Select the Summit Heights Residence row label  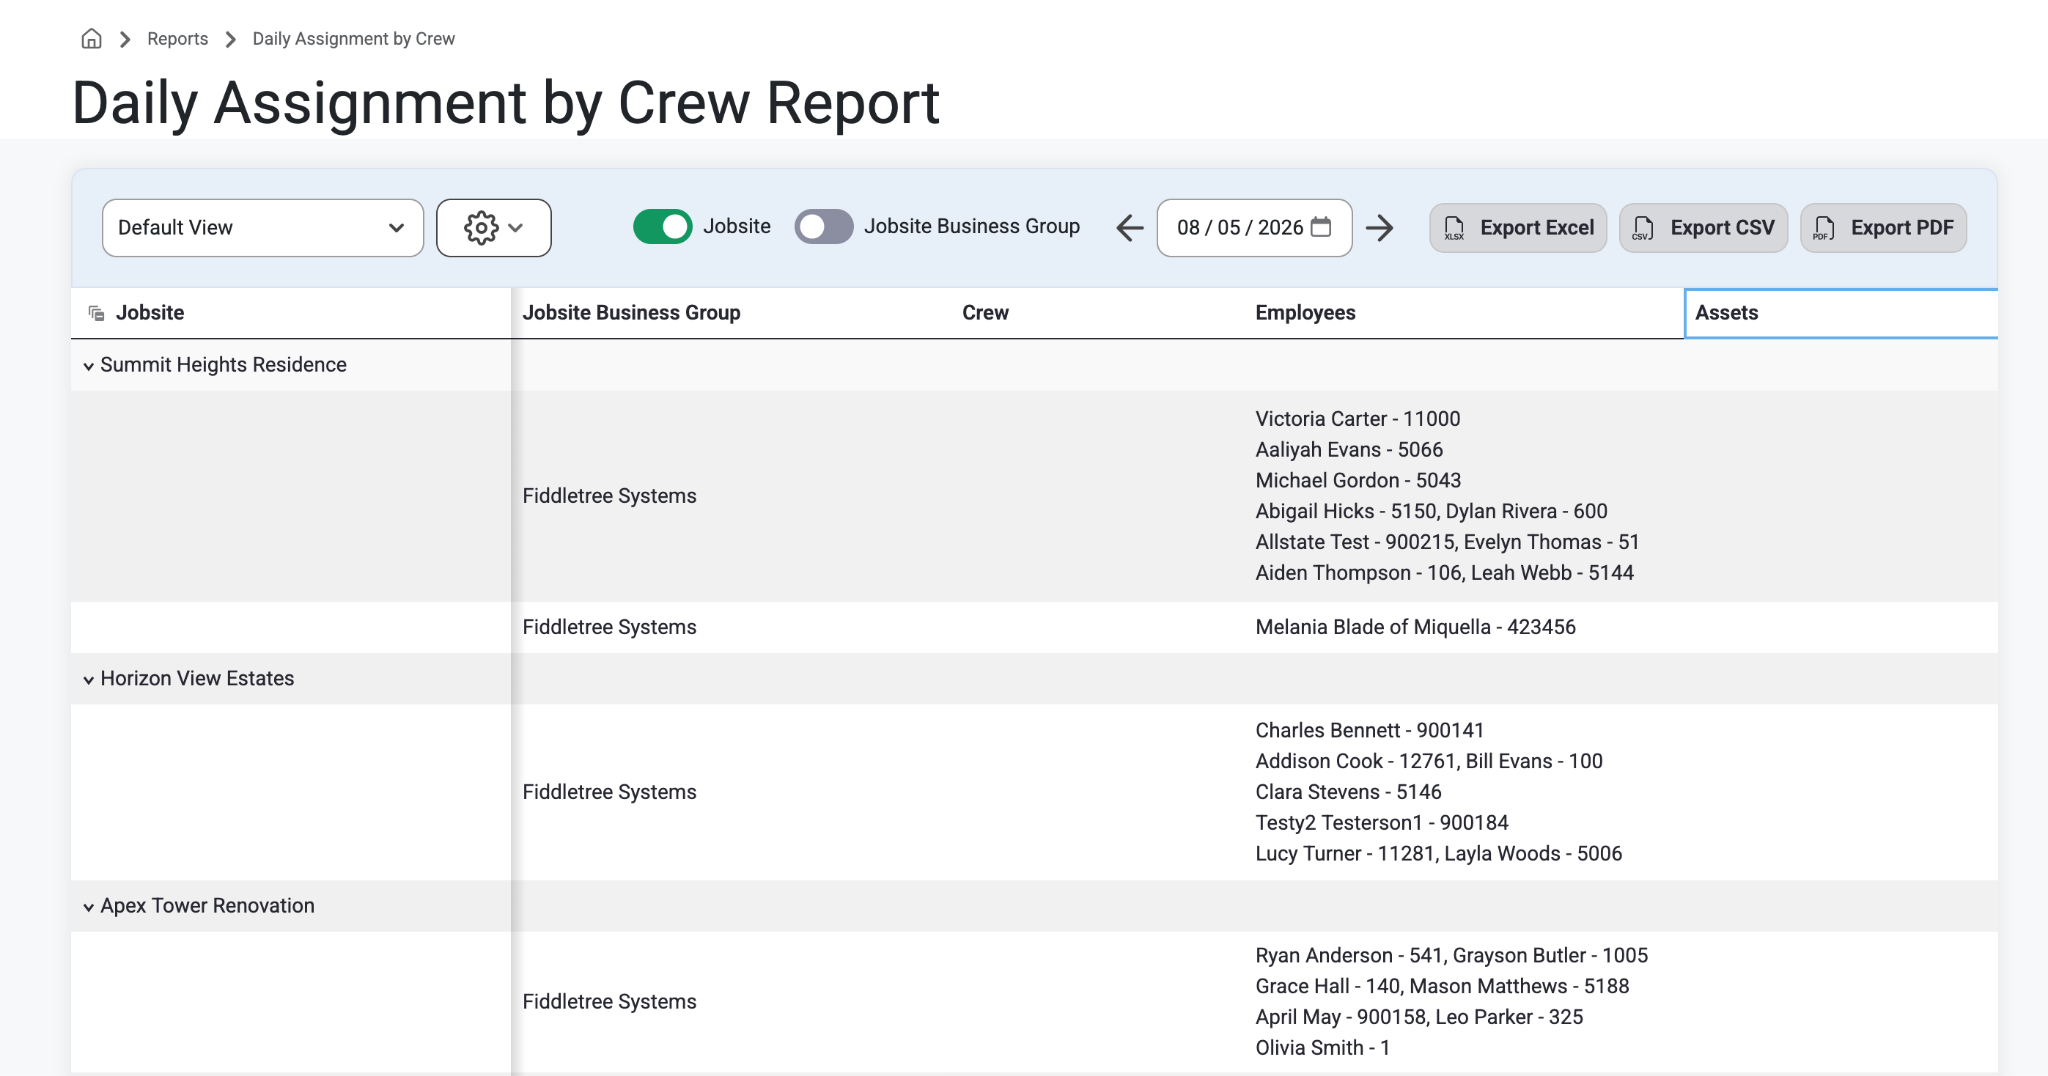pos(223,365)
